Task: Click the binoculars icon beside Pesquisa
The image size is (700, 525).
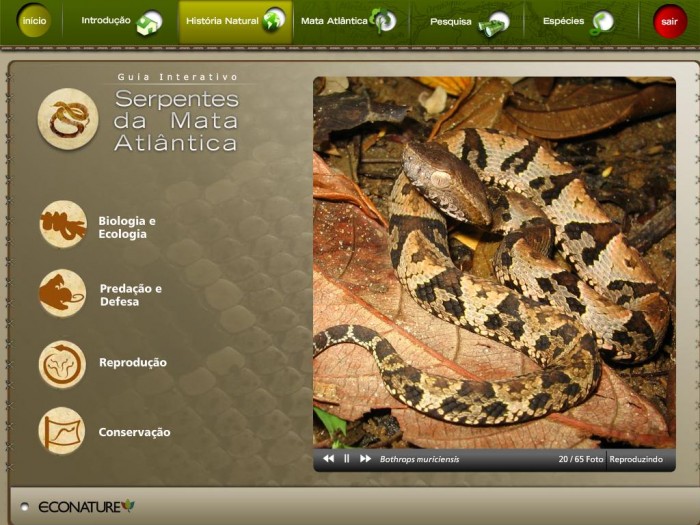Action: [494, 24]
